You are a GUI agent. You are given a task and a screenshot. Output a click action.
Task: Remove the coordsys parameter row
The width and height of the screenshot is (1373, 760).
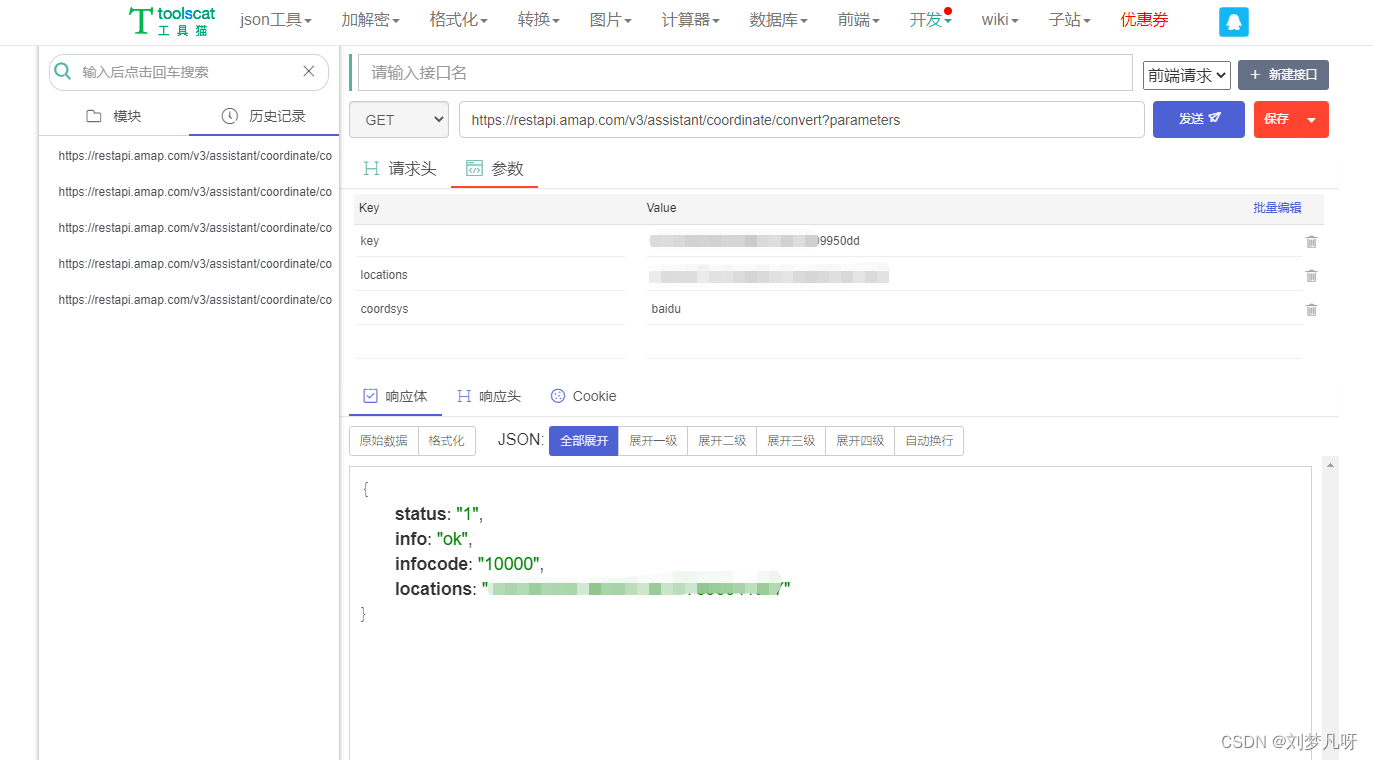1311,309
